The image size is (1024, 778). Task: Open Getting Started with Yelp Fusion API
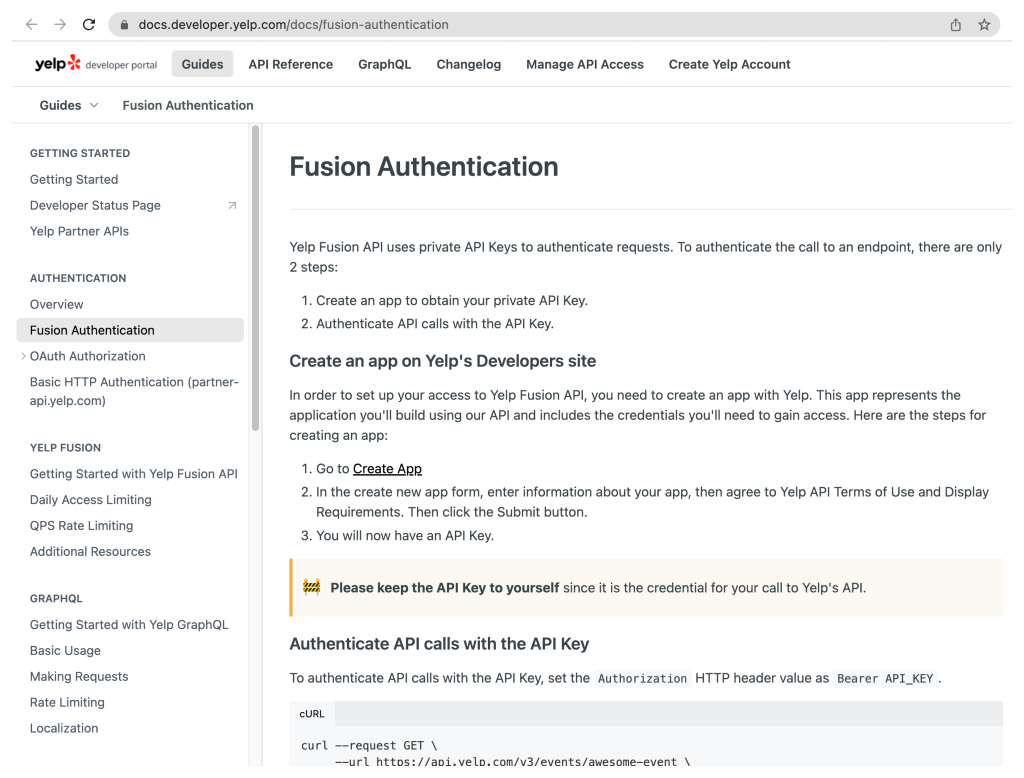point(134,474)
